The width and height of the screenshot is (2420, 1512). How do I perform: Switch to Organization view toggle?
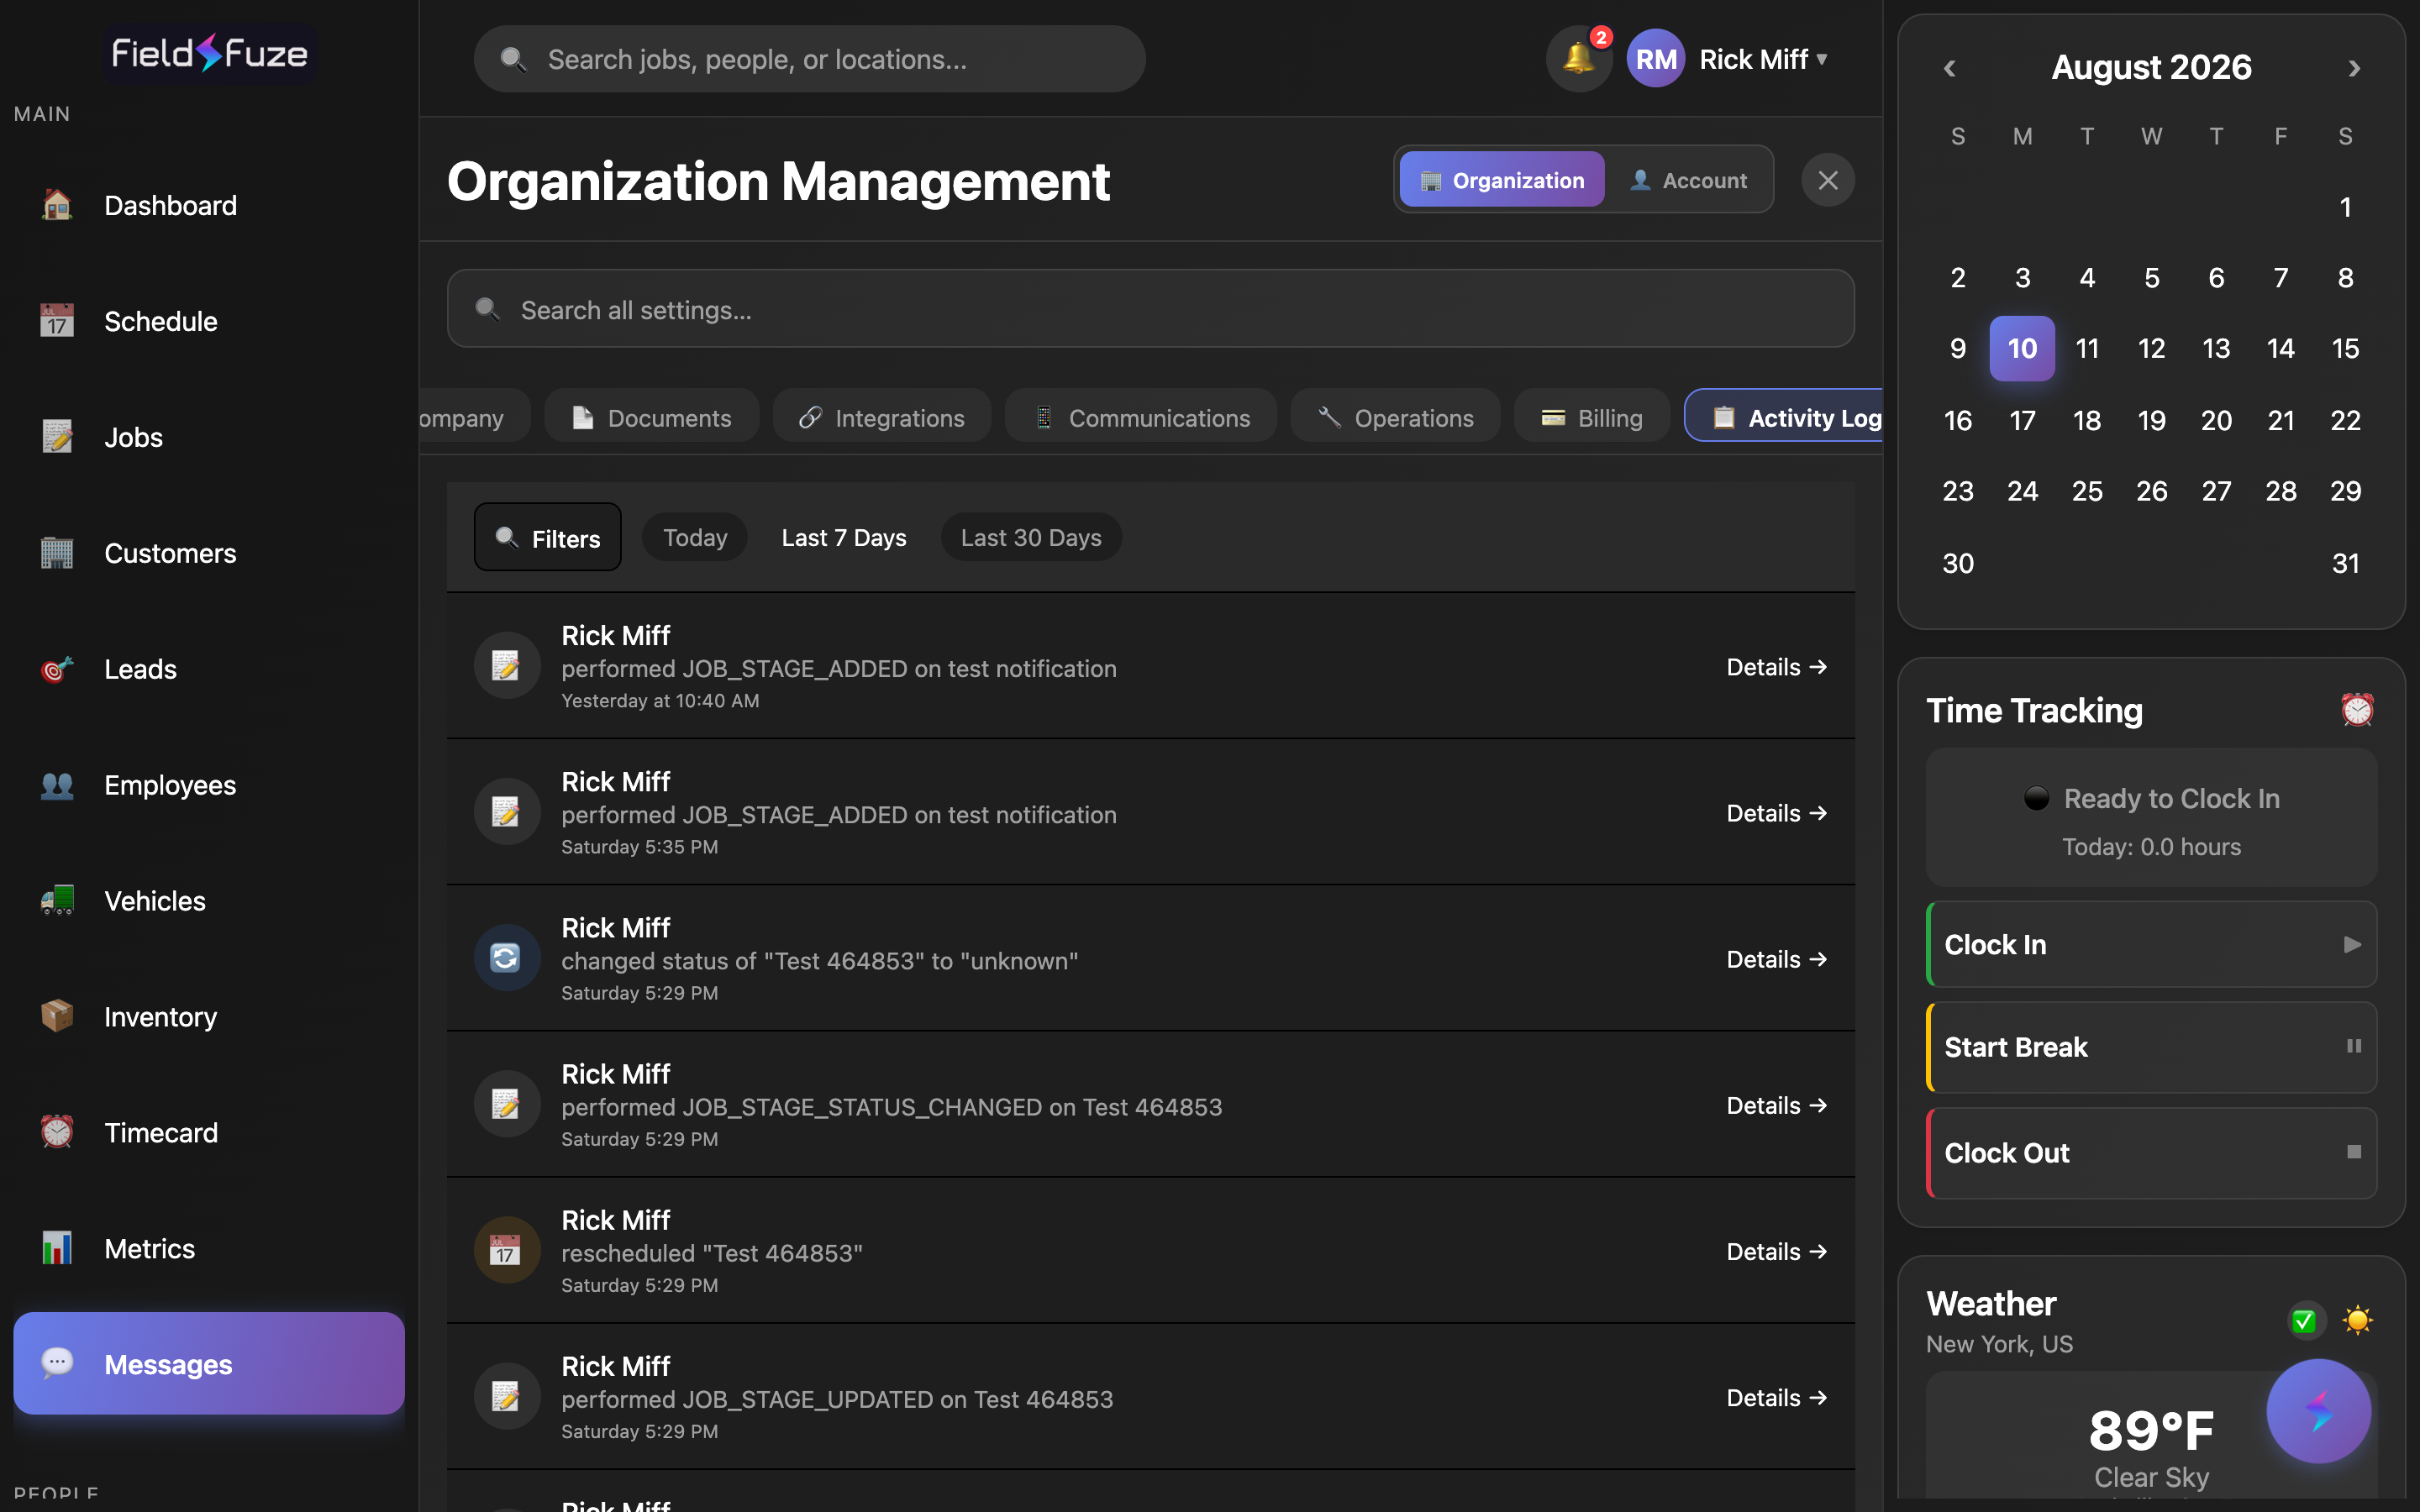pos(1502,180)
